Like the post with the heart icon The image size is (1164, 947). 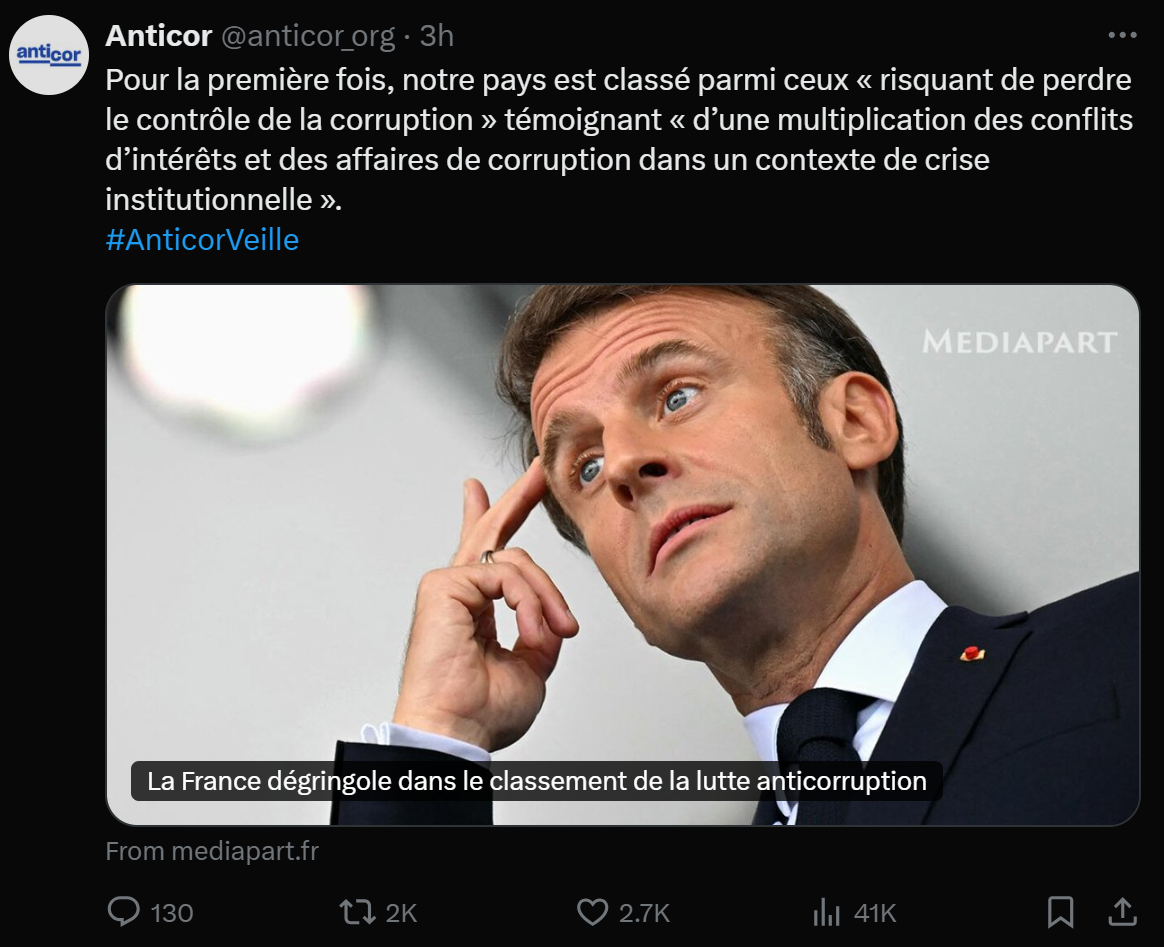coord(593,911)
